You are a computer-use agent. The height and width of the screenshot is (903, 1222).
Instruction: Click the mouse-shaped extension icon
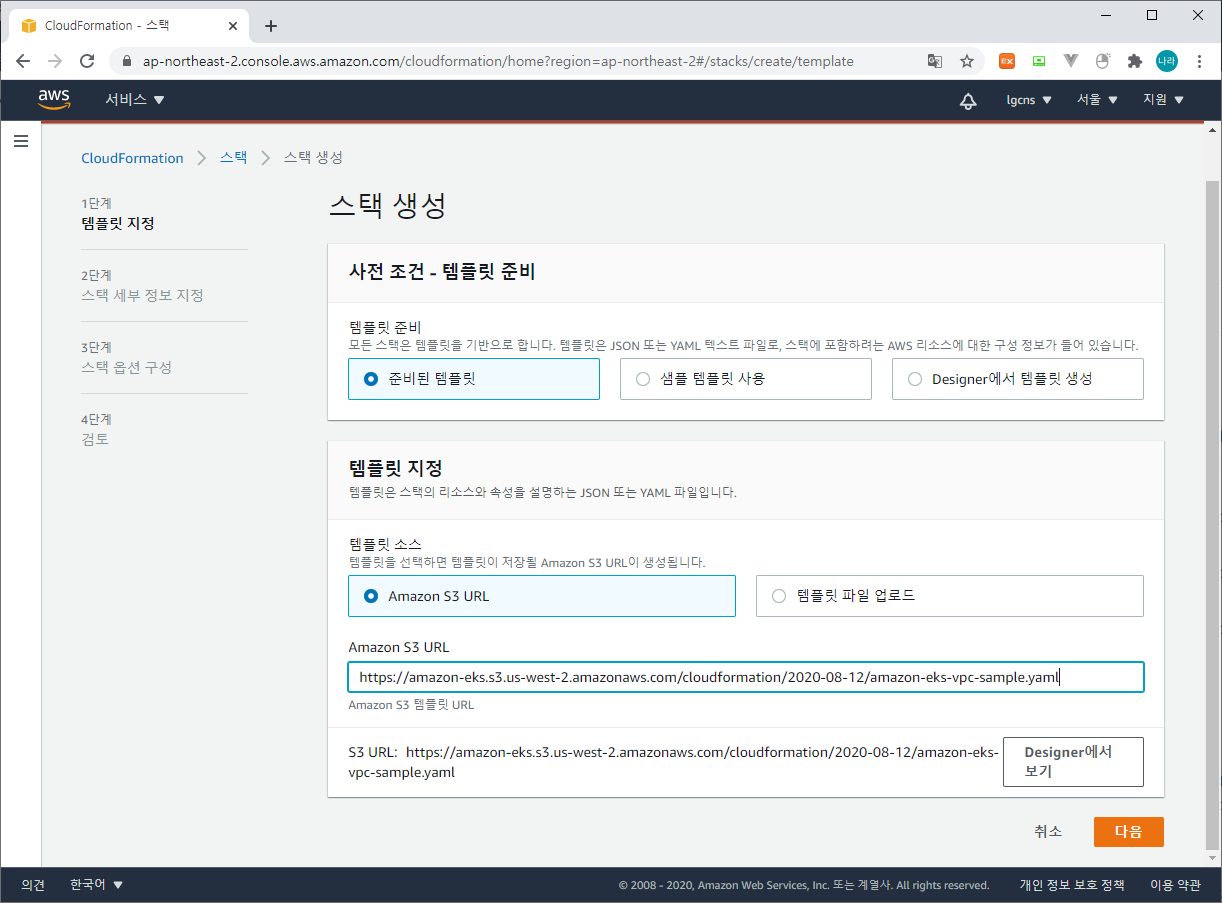[1103, 61]
